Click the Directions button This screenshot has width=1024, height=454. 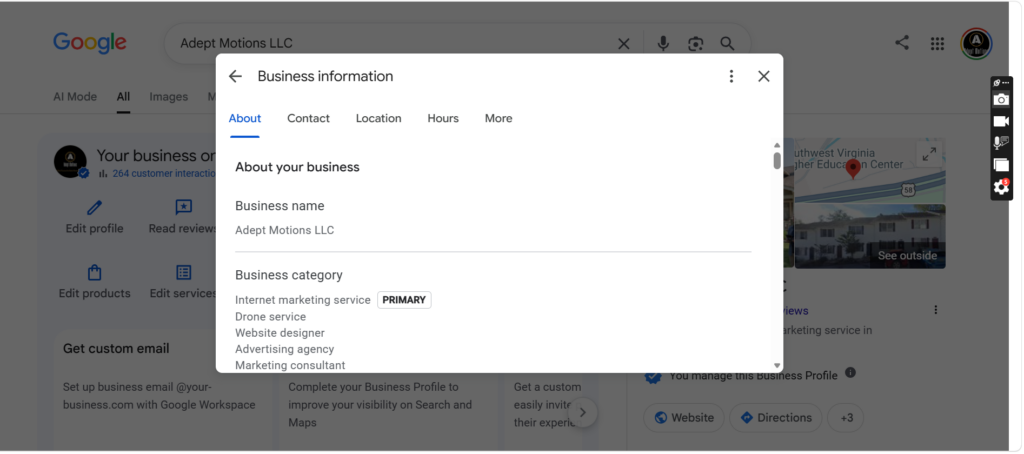[x=776, y=417]
